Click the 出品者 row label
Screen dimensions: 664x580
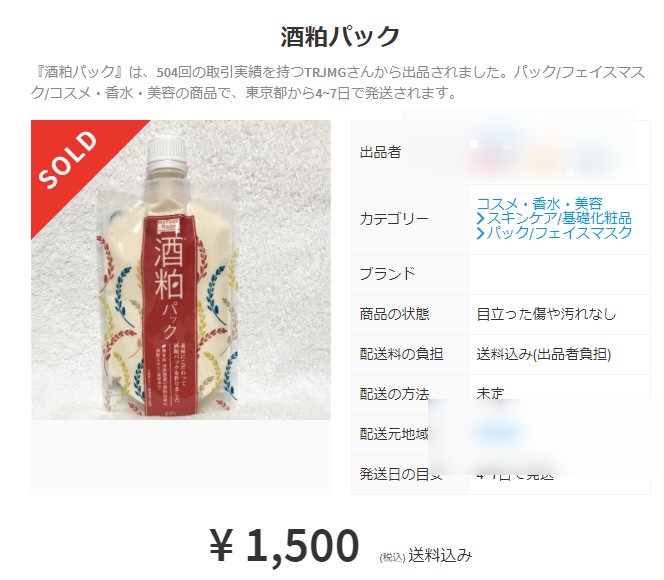[380, 152]
